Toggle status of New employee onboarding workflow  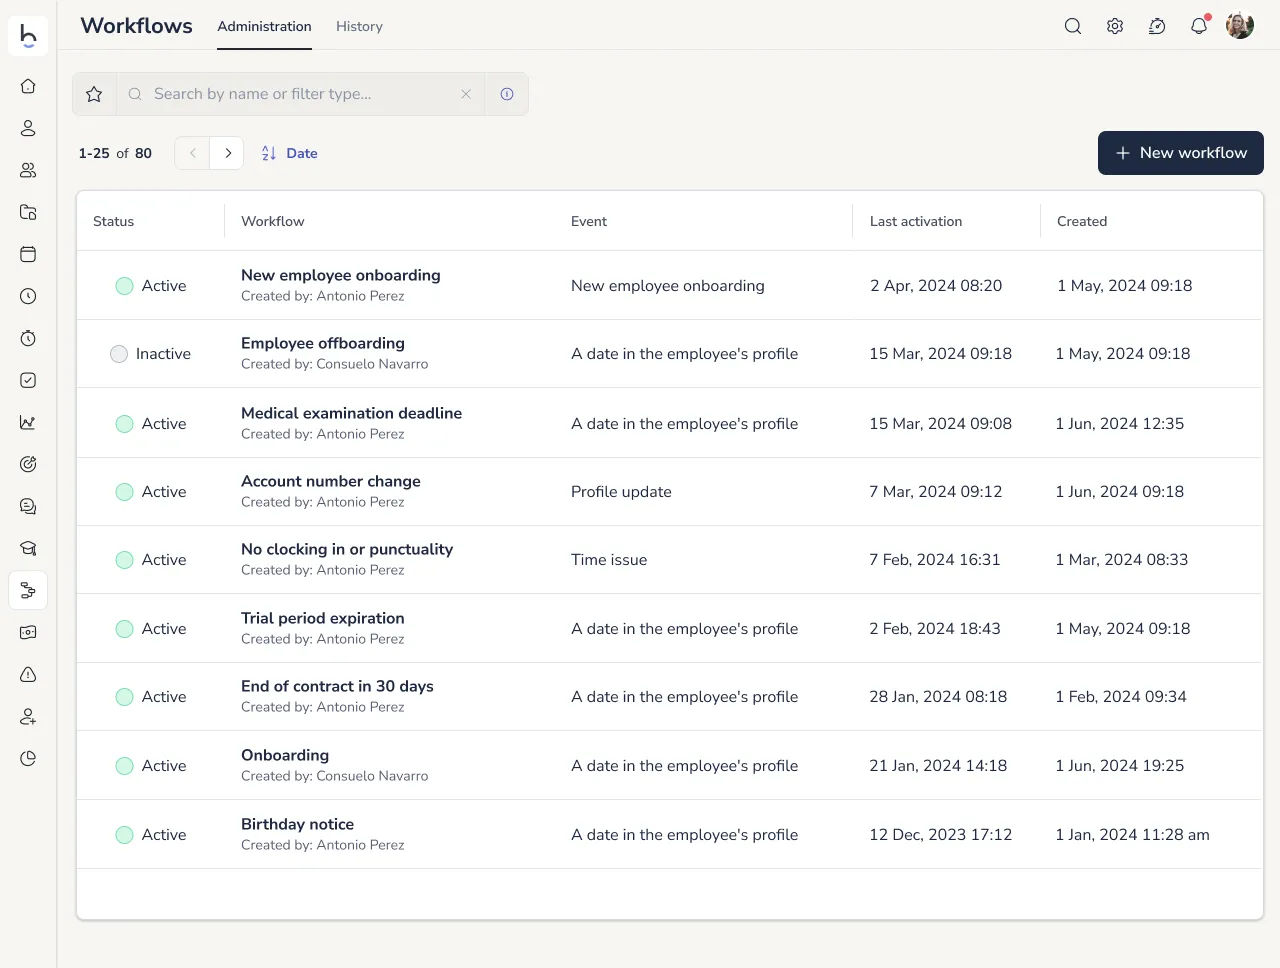(x=124, y=286)
